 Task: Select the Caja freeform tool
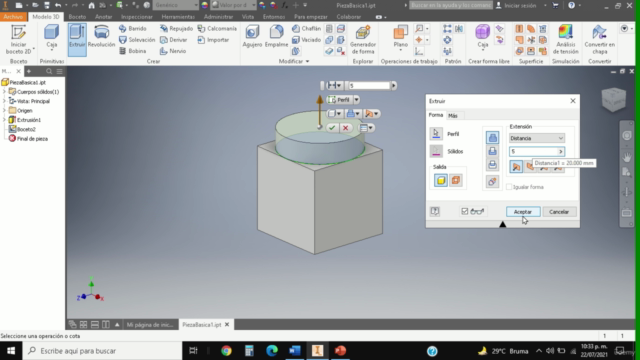coord(482,37)
